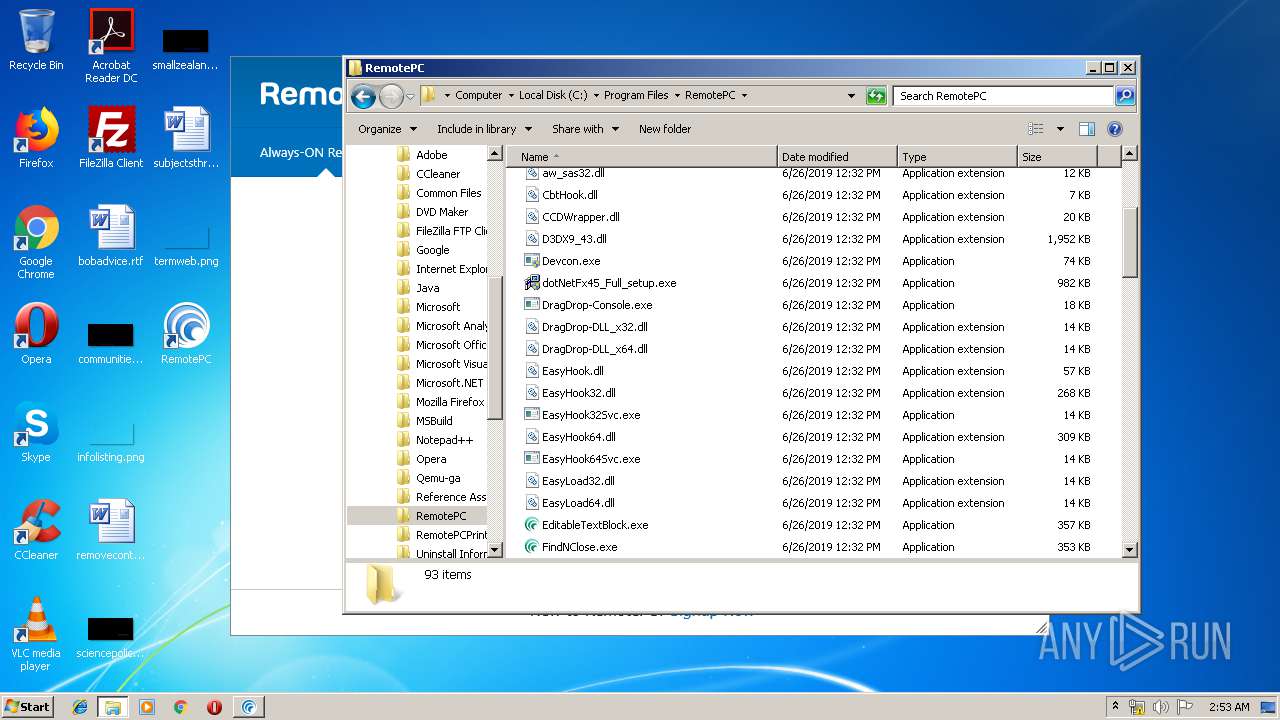Screen dimensions: 1280x720
Task: Open the Firefox desktop icon
Action: click(x=36, y=138)
